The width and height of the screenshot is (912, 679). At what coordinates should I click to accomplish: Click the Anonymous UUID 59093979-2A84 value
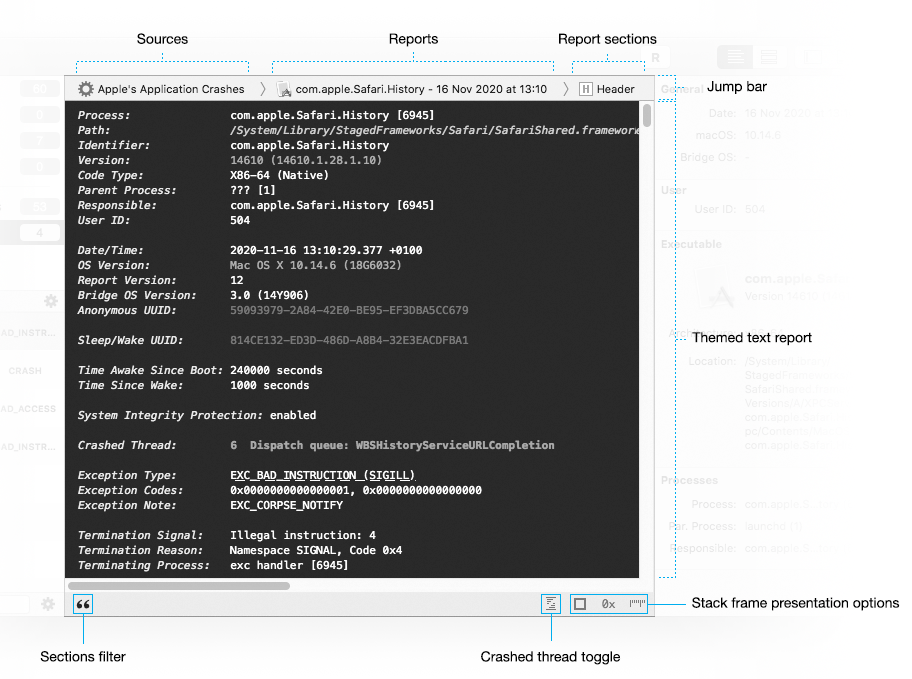(x=349, y=310)
